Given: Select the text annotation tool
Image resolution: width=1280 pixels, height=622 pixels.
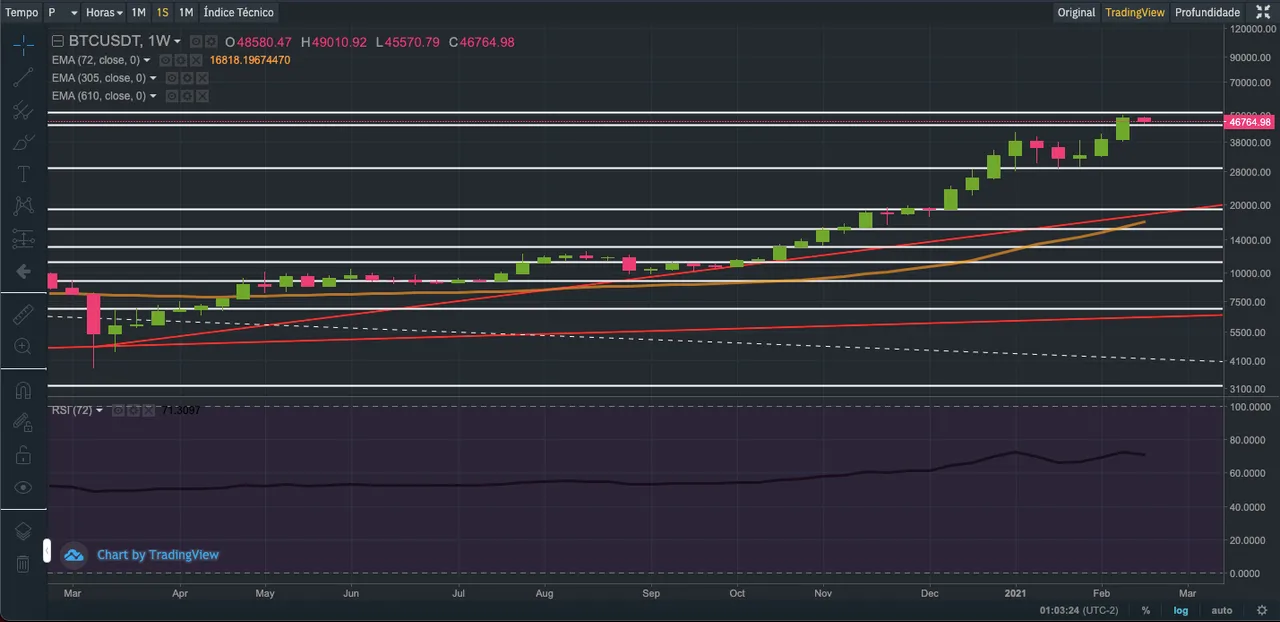Looking at the screenshot, I should [x=23, y=174].
